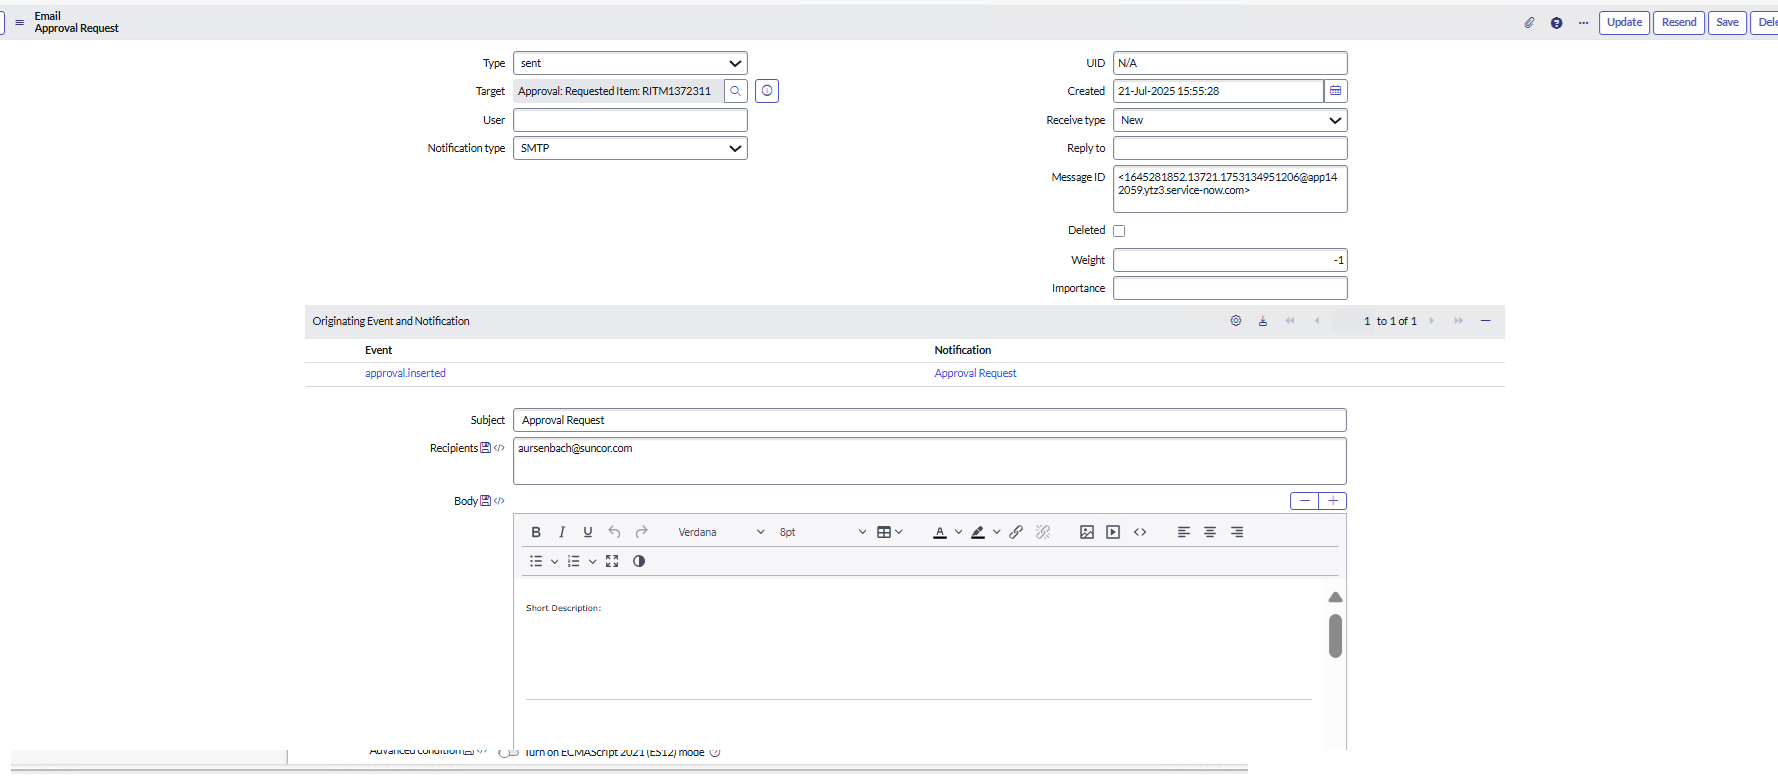Image resolution: width=1778 pixels, height=776 pixels.
Task: Insert a link in the body editor
Action: coord(1016,532)
